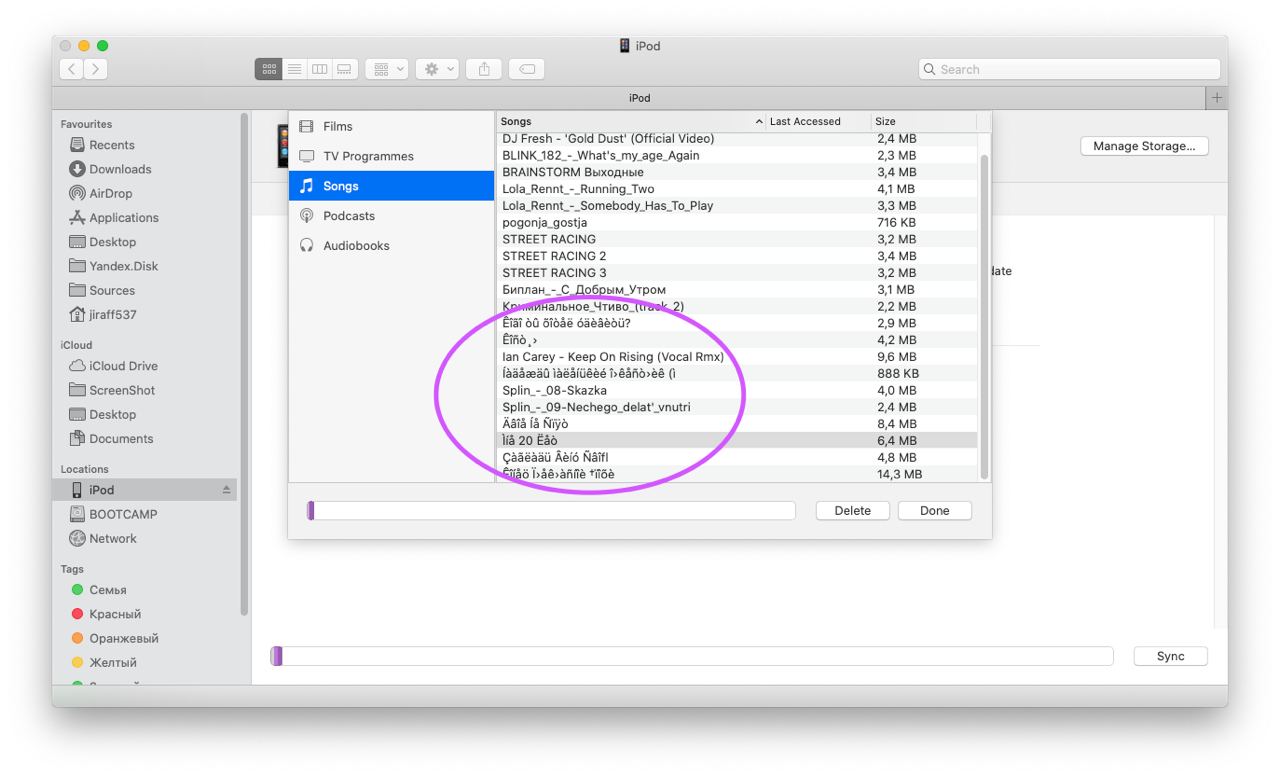This screenshot has height=776, width=1280.
Task: Add a new tab with the plus button
Action: click(1217, 98)
